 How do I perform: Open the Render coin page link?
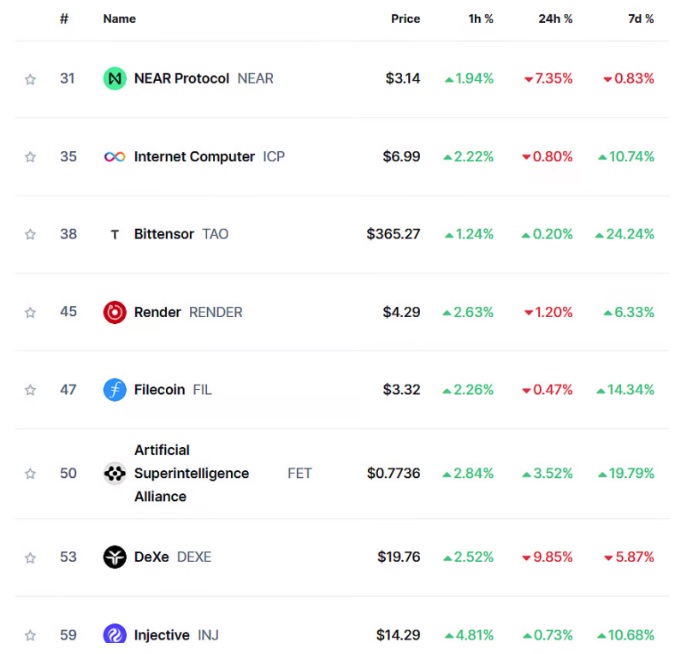click(x=157, y=312)
